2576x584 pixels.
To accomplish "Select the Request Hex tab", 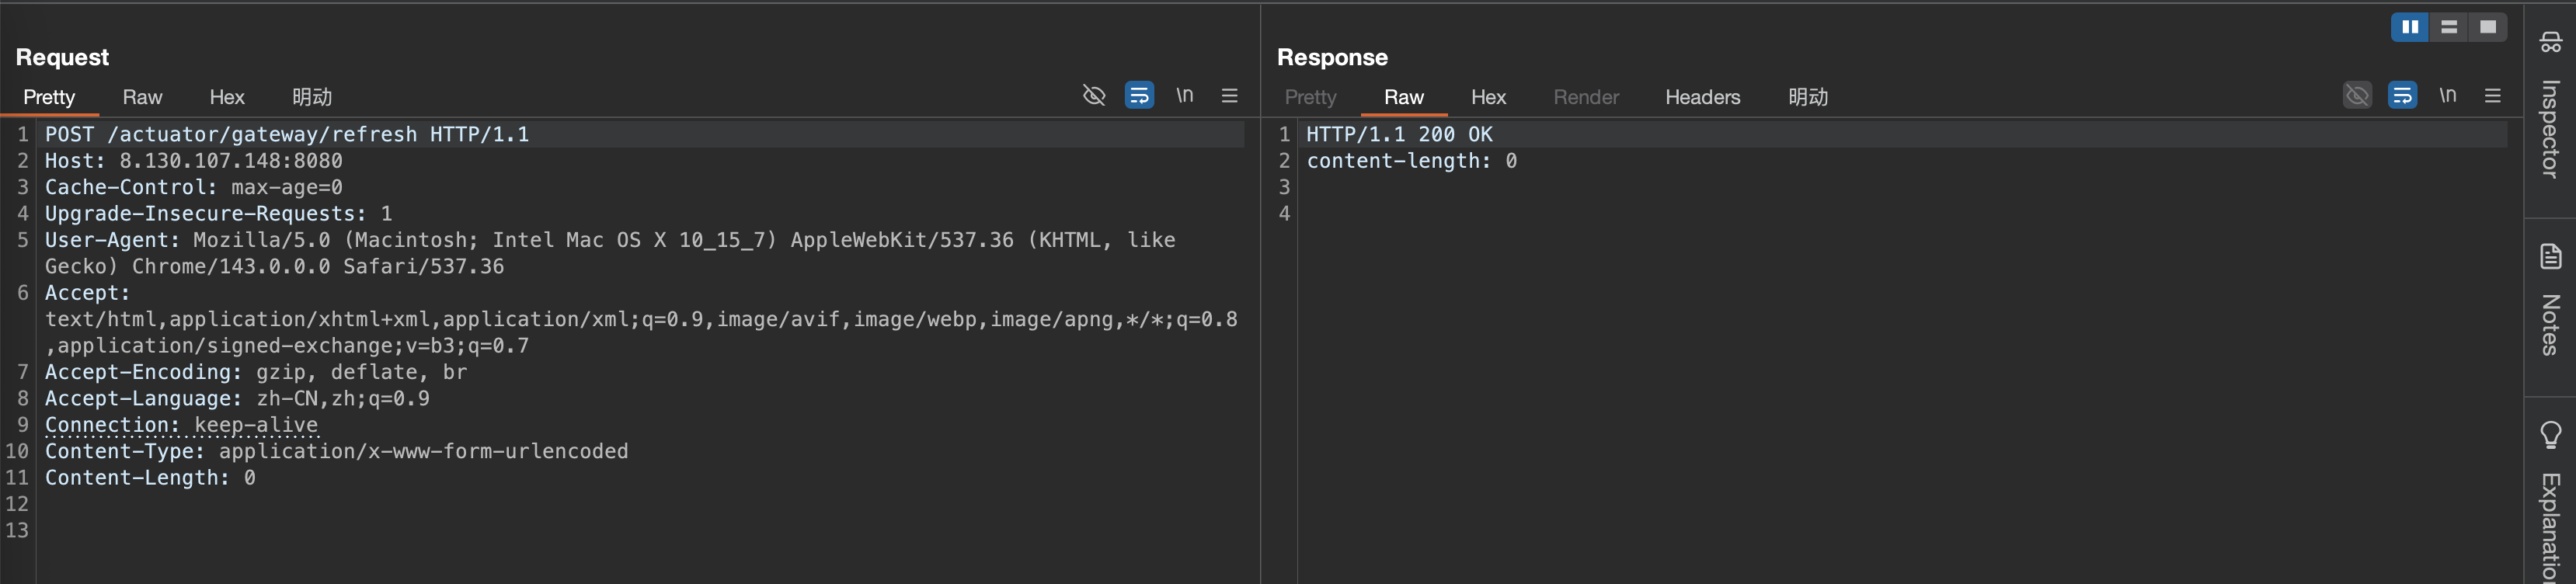I will click(x=227, y=97).
